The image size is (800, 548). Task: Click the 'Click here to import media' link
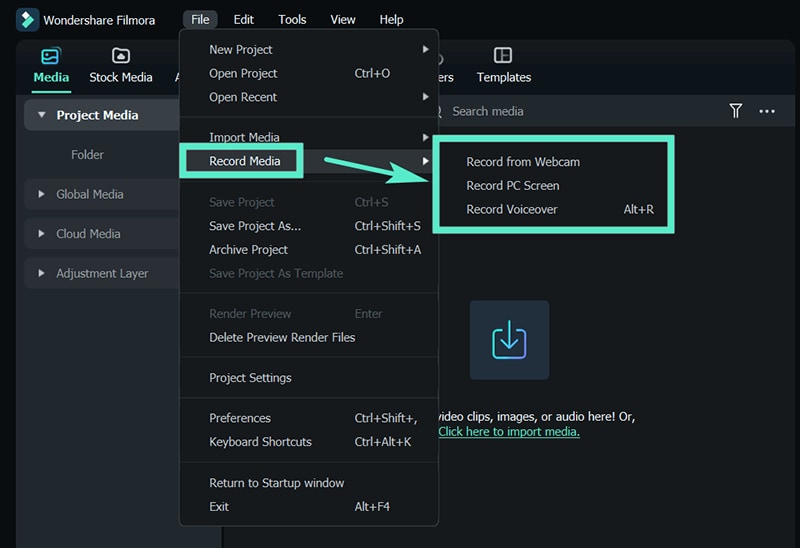click(509, 432)
